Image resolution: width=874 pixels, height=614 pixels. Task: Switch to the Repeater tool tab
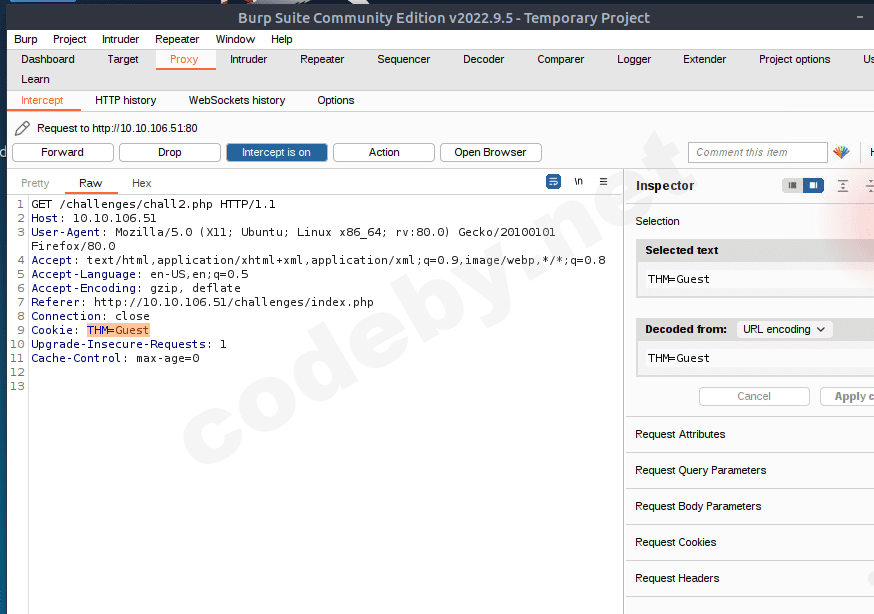coord(322,59)
